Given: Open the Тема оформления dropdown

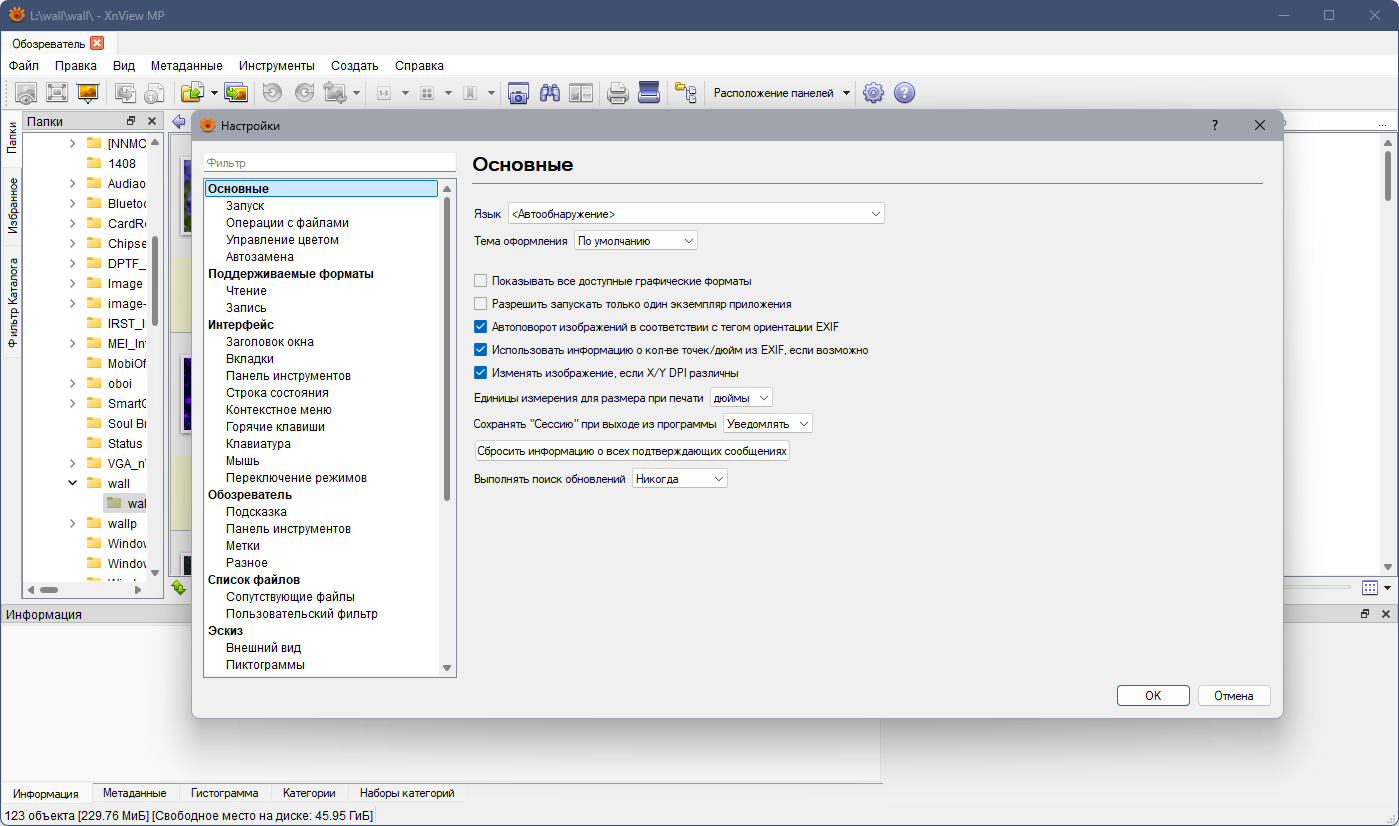Looking at the screenshot, I should point(636,241).
